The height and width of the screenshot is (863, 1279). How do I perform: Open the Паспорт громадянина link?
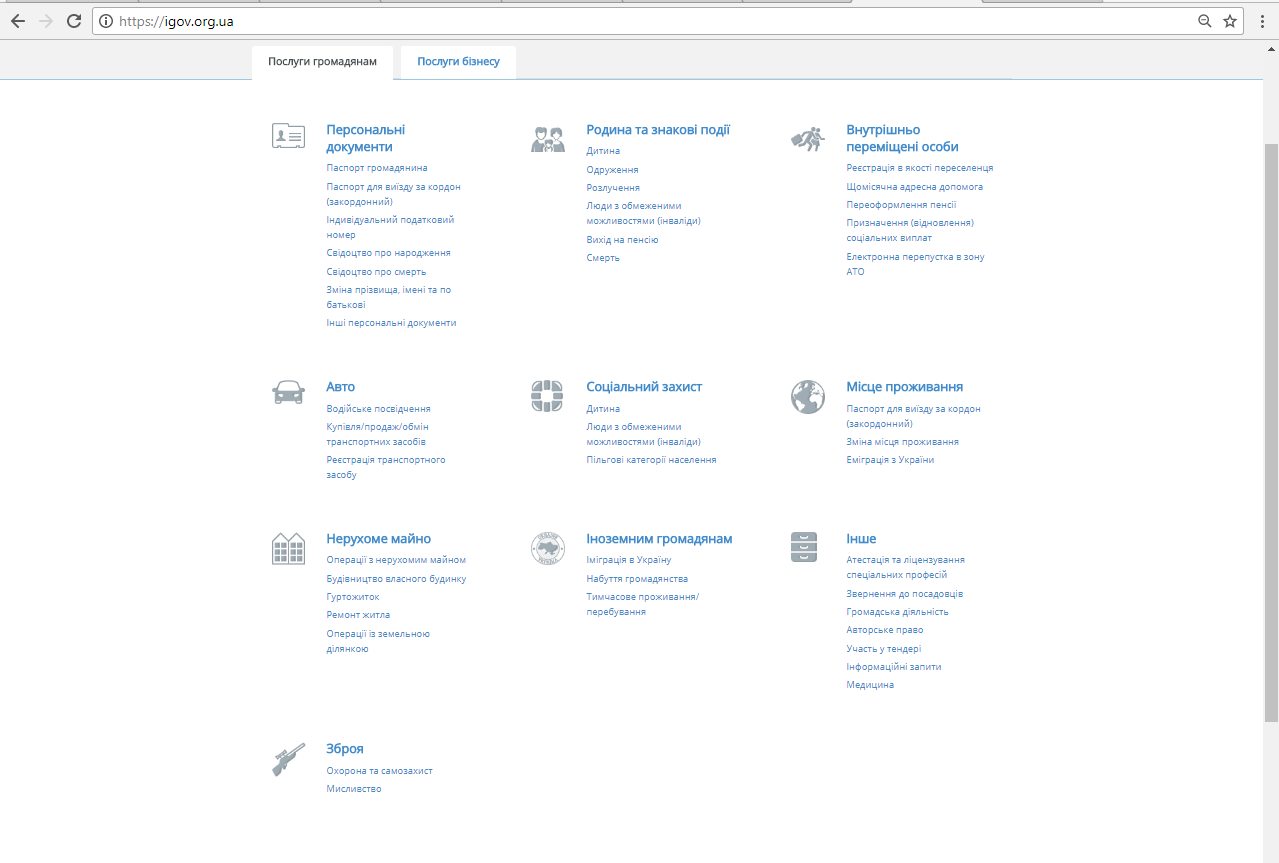pos(377,168)
